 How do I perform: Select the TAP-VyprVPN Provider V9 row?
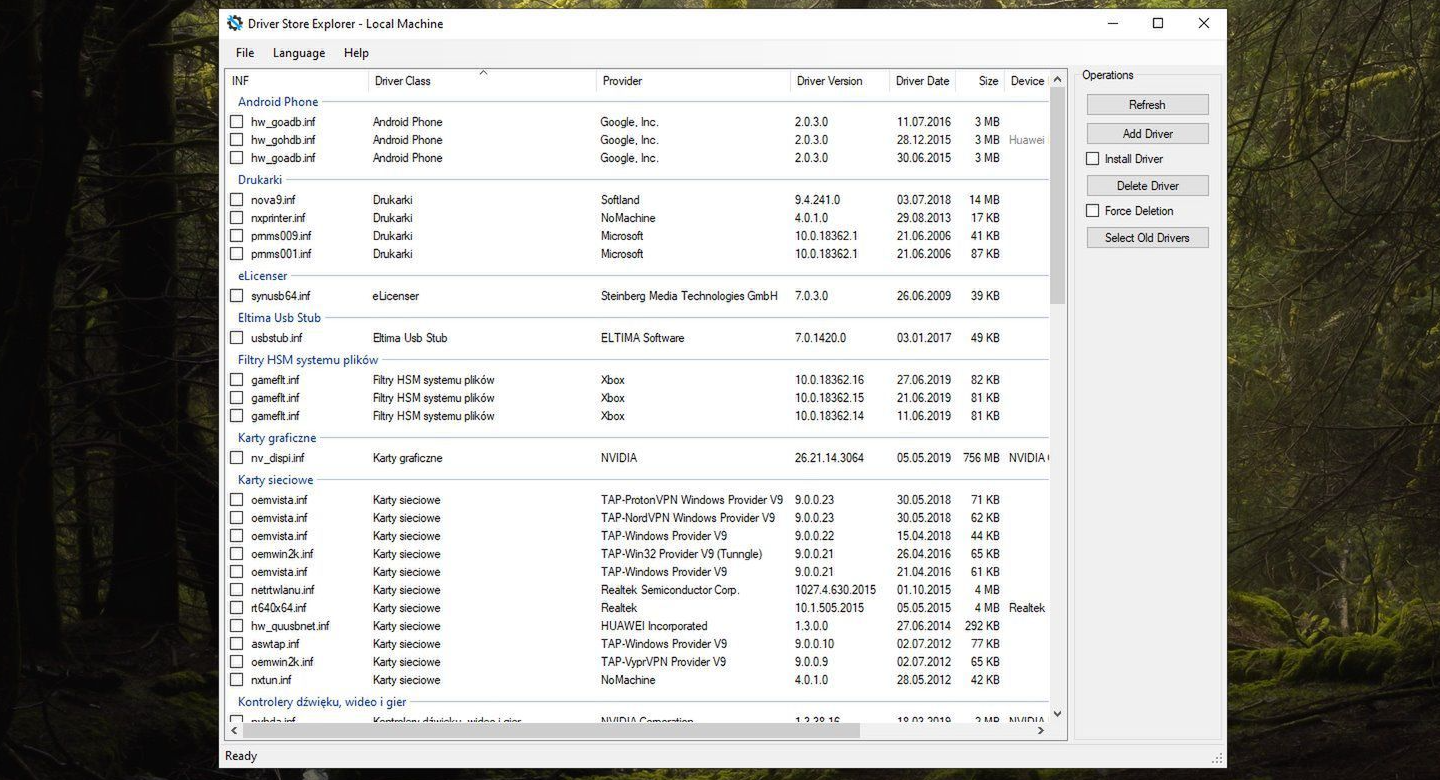pyautogui.click(x=638, y=662)
